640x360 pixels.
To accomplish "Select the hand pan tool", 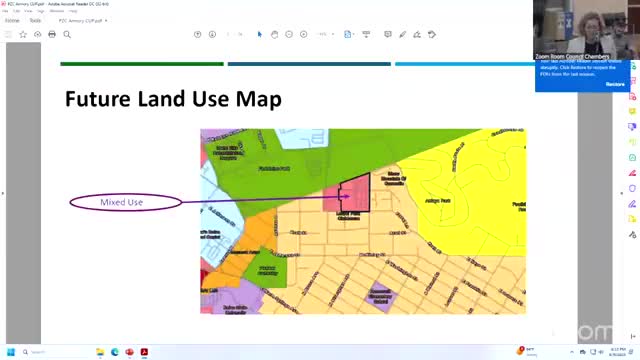I will tap(274, 34).
